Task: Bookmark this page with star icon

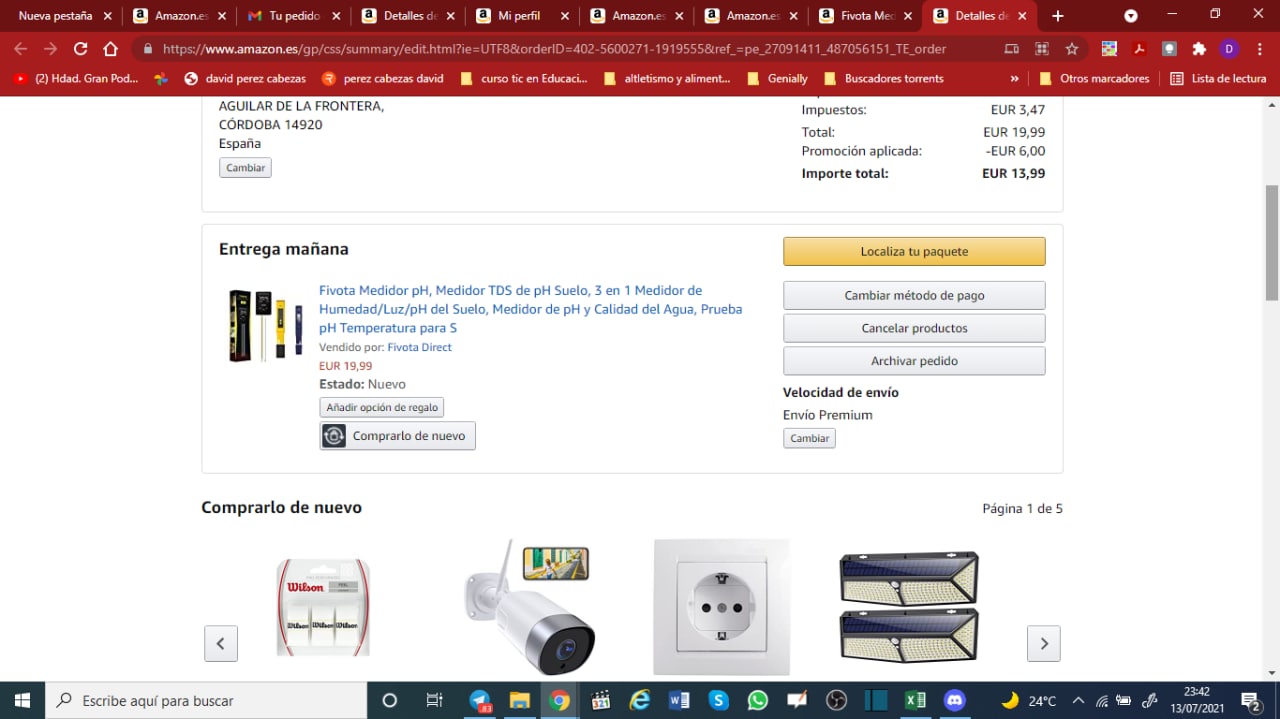Action: point(1072,49)
